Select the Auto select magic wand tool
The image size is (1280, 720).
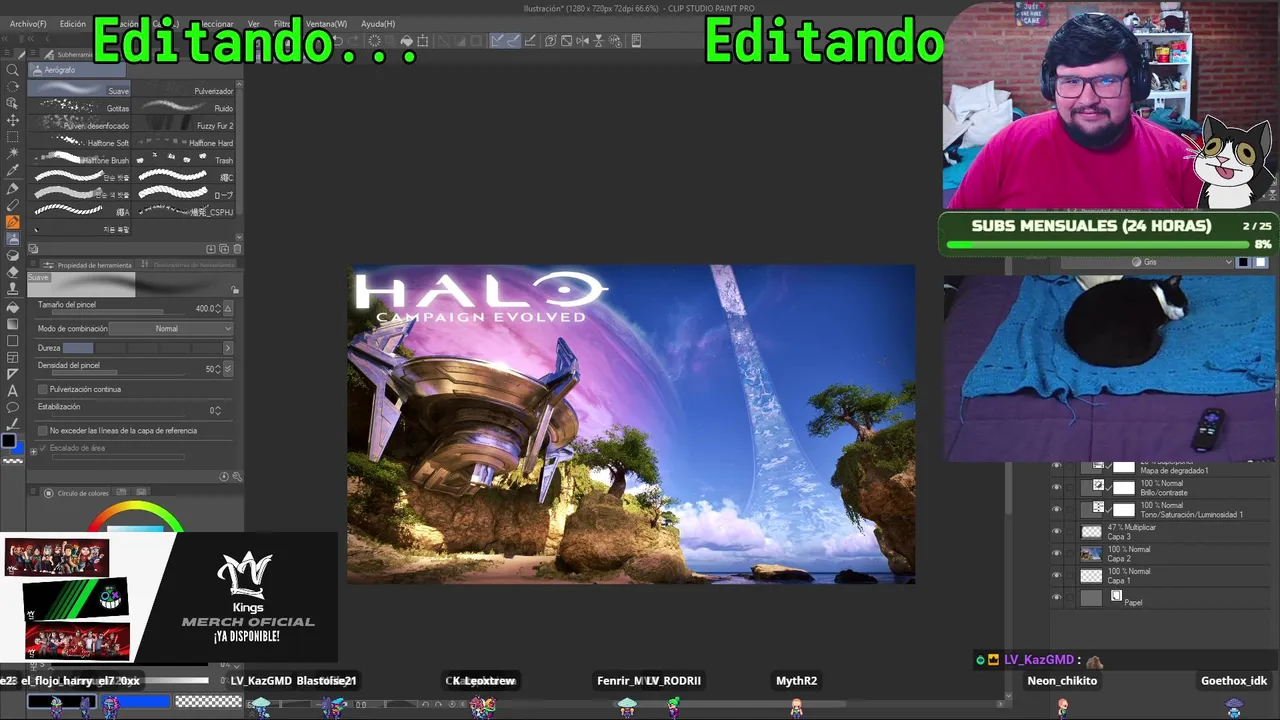(13, 154)
